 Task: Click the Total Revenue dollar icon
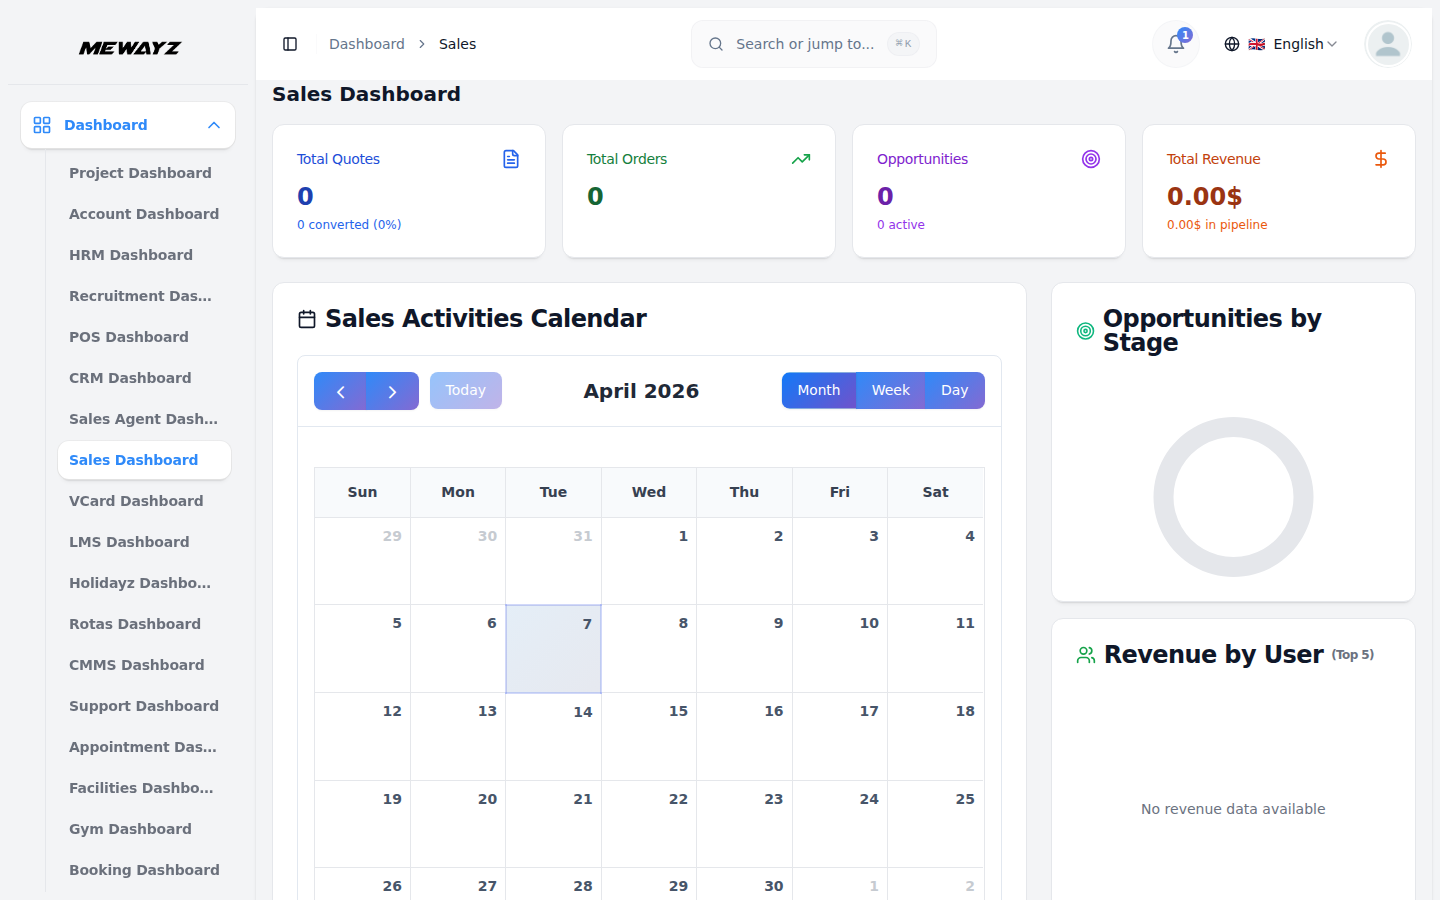coord(1380,158)
